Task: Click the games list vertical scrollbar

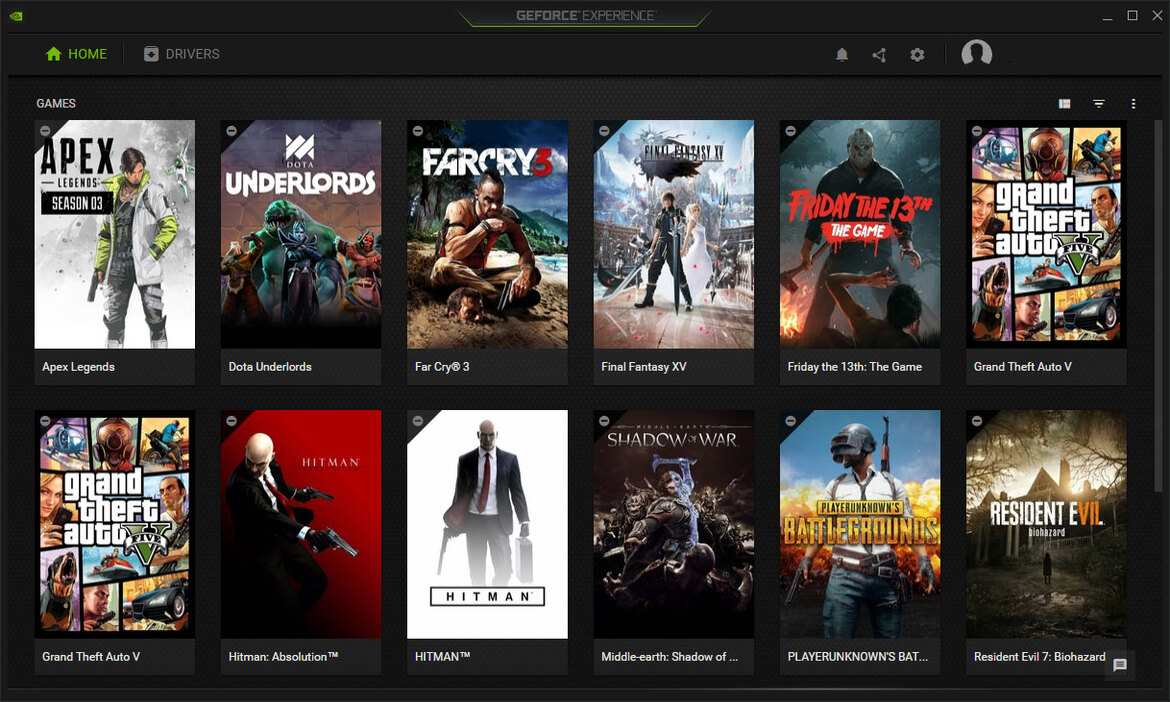Action: [1158, 306]
